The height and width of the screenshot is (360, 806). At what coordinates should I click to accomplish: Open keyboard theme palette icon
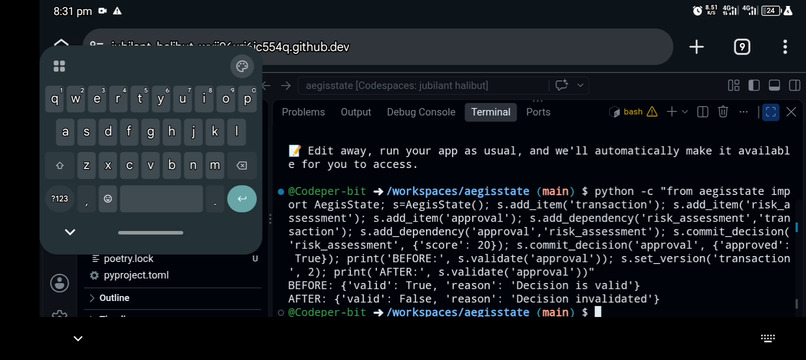tap(242, 66)
